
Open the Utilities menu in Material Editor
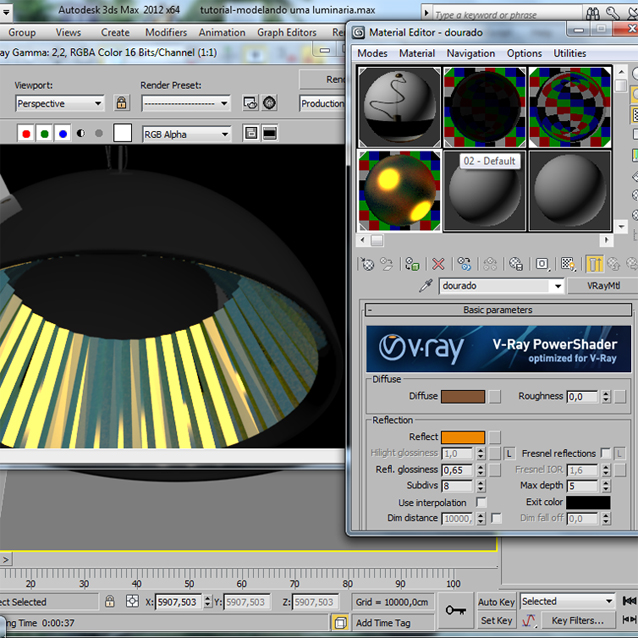[569, 53]
